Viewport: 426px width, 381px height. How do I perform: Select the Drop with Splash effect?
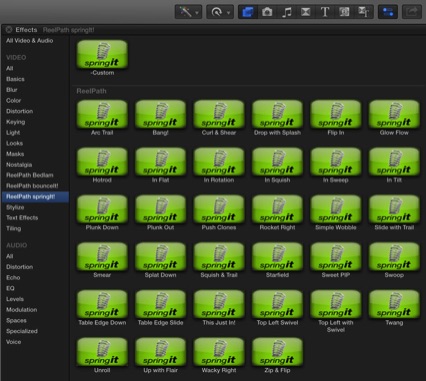point(277,114)
